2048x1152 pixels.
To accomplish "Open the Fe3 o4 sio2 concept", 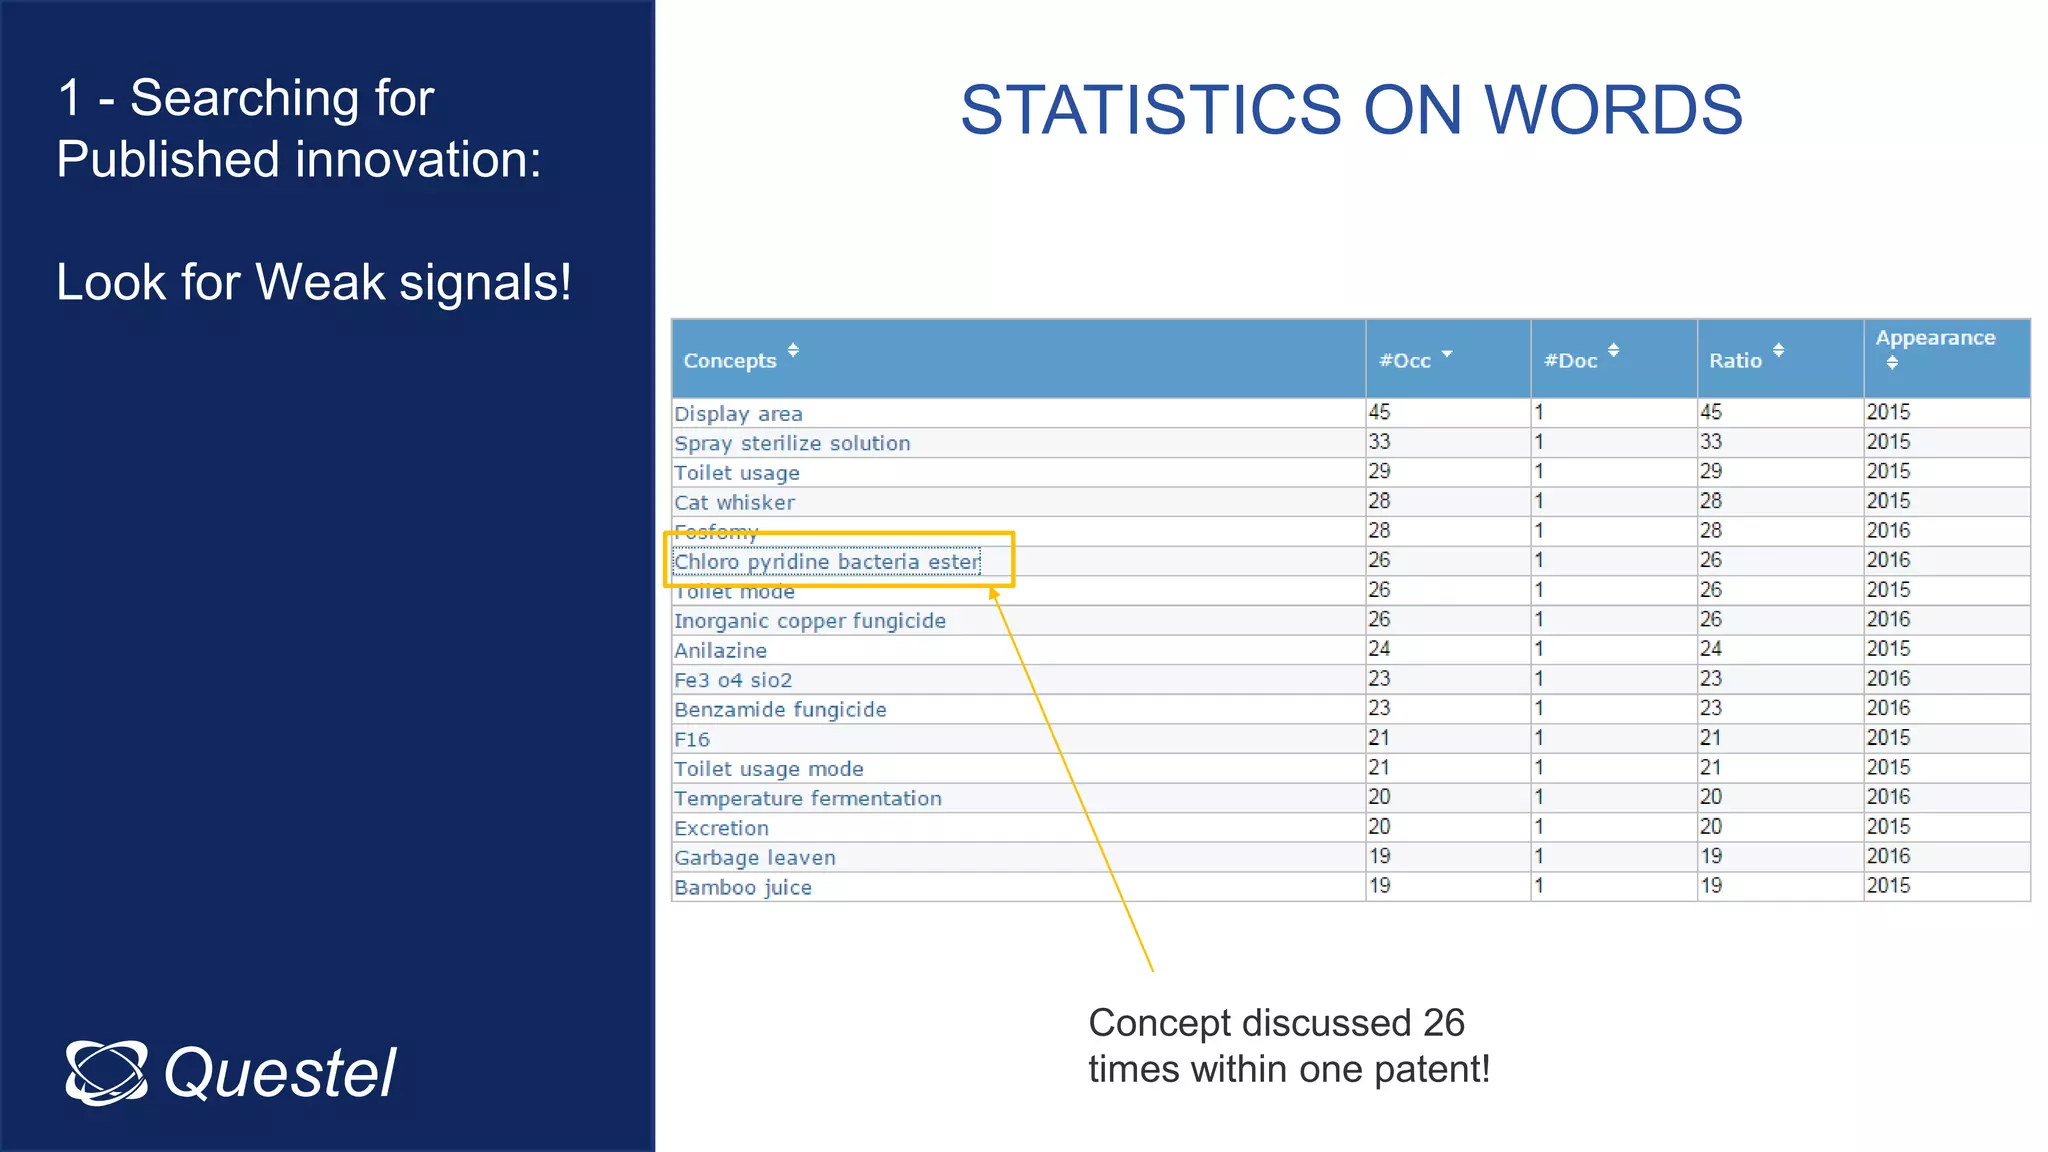I will click(733, 680).
